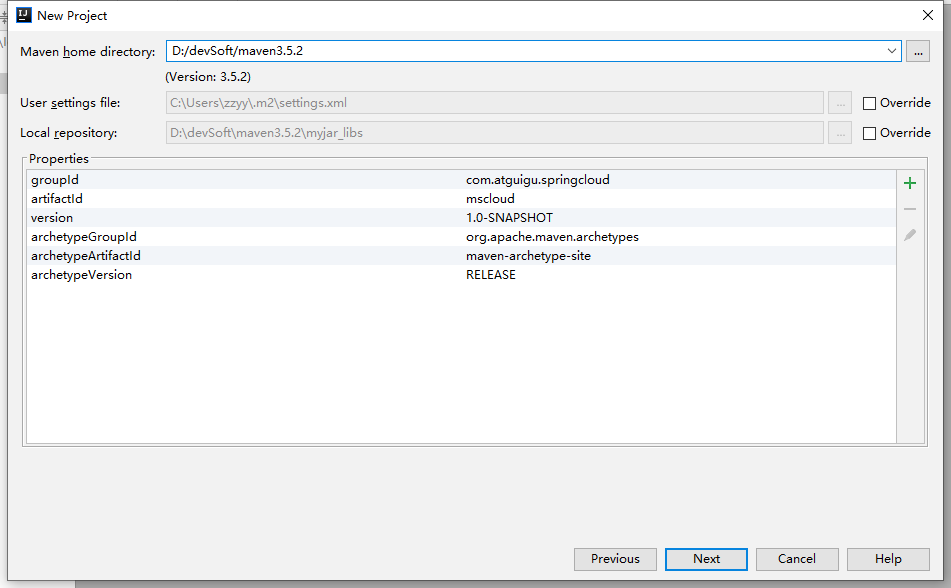Click the value org.apache.maven.archetypes
Image resolution: width=951 pixels, height=588 pixels.
[552, 237]
